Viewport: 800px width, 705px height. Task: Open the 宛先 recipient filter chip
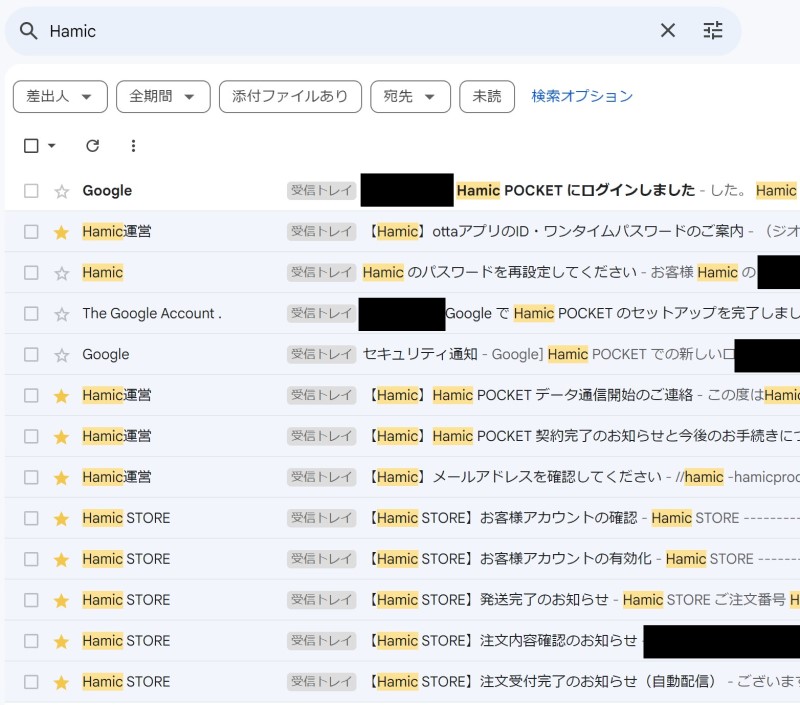(x=410, y=96)
